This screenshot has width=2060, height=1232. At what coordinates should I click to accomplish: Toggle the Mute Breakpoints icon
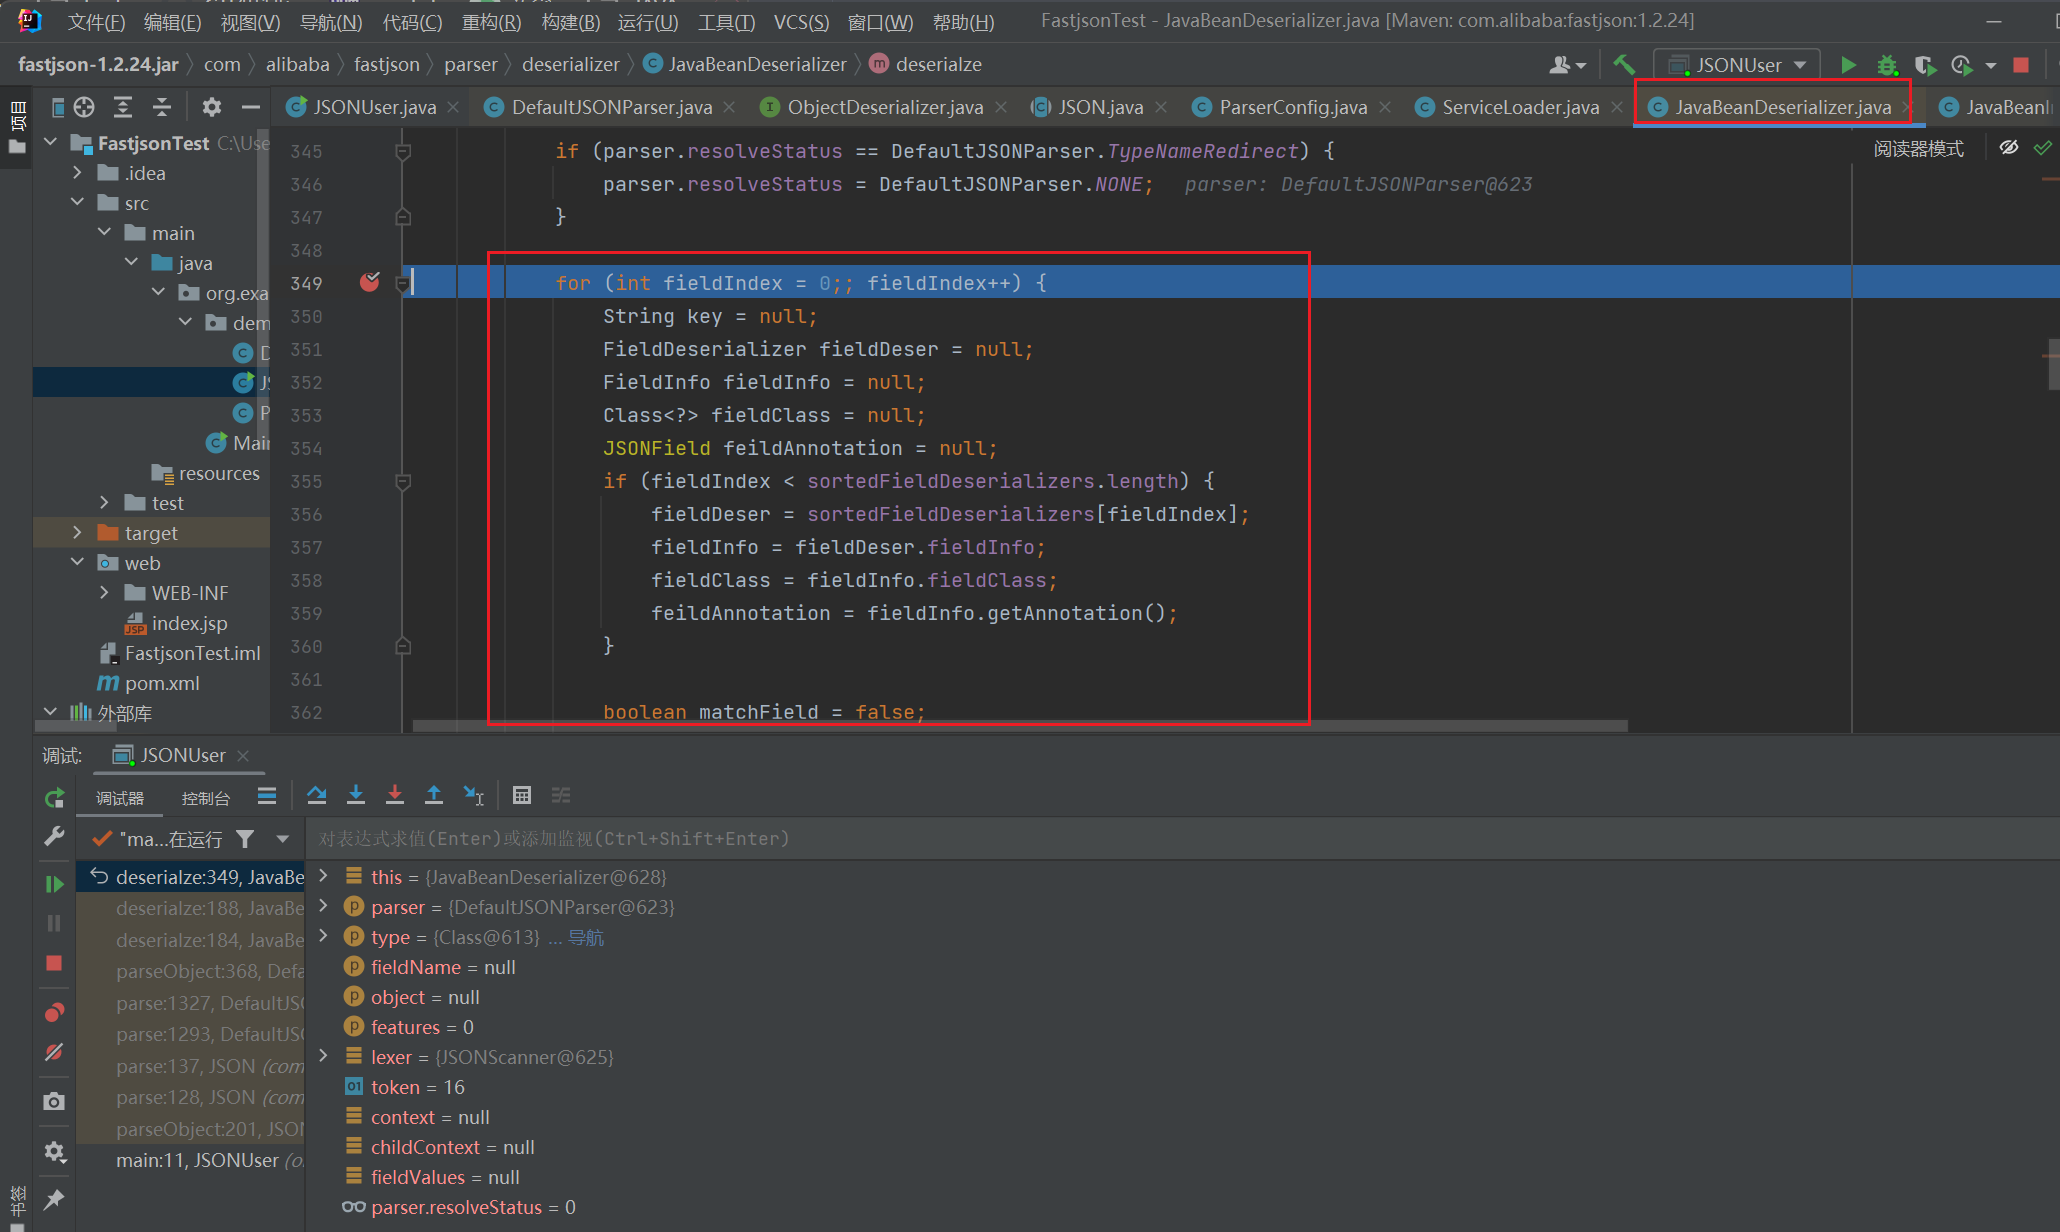(x=54, y=1052)
